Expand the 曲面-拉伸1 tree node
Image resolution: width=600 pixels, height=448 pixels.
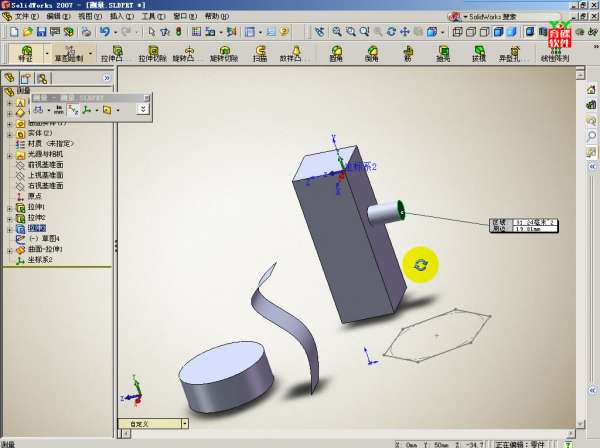coord(9,249)
